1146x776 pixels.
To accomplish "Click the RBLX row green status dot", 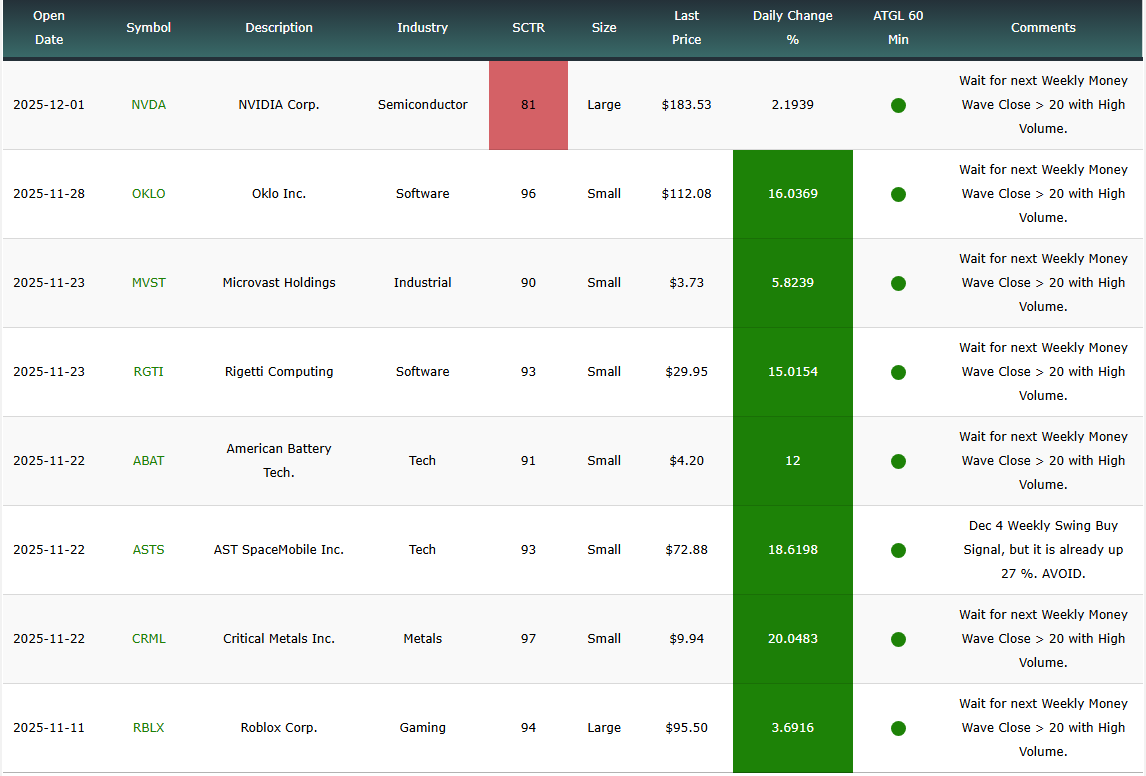I will pos(898,728).
